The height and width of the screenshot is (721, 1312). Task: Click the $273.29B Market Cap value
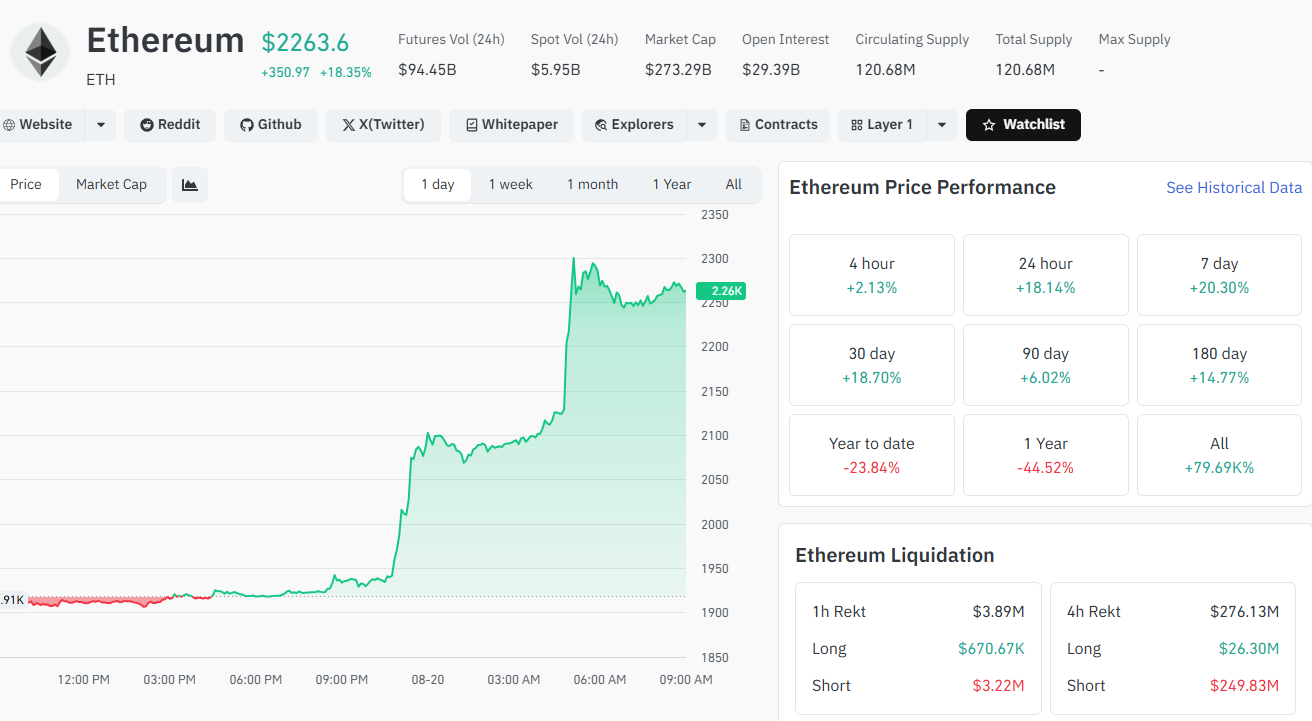point(678,70)
